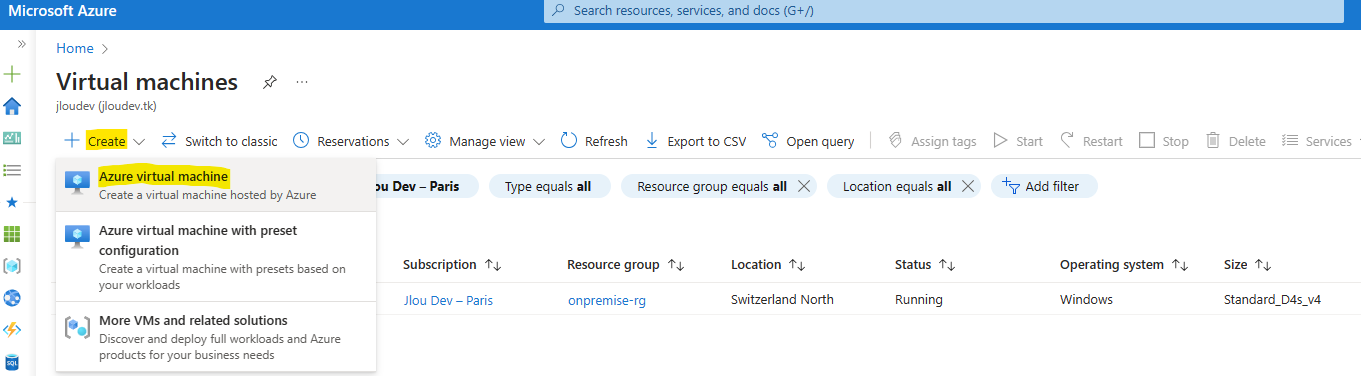This screenshot has width=1361, height=376.
Task: Open the Home icon in sidebar
Action: pos(12,106)
